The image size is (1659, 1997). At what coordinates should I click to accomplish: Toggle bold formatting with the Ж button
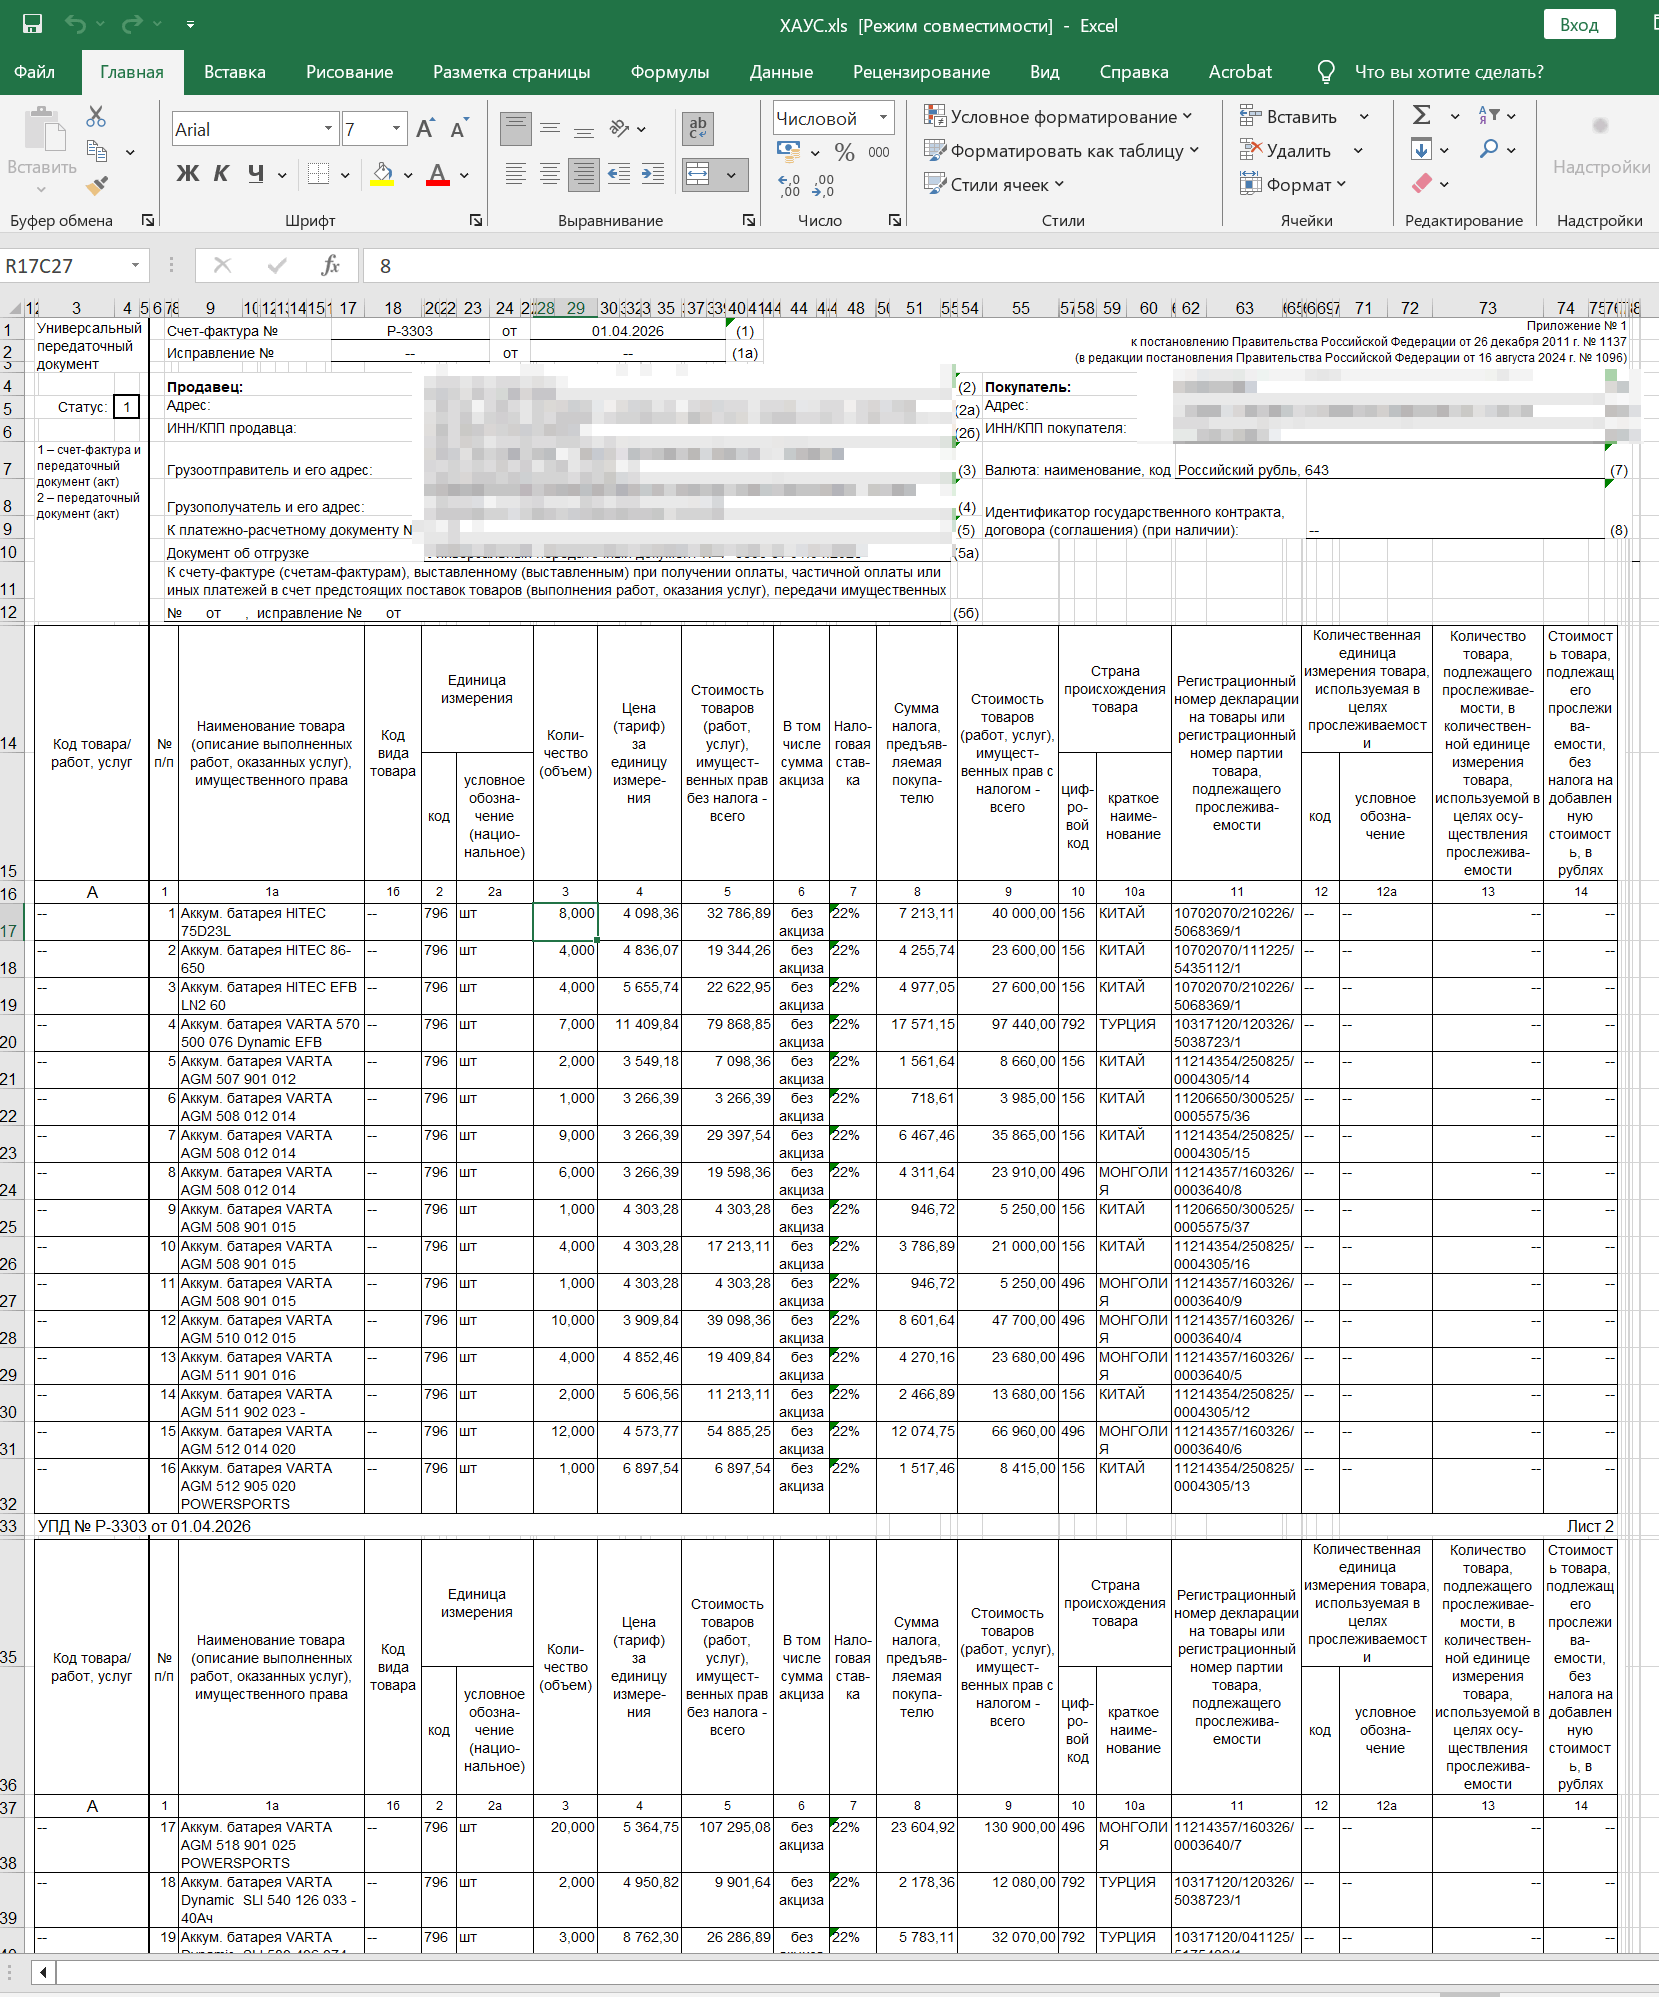pyautogui.click(x=187, y=174)
